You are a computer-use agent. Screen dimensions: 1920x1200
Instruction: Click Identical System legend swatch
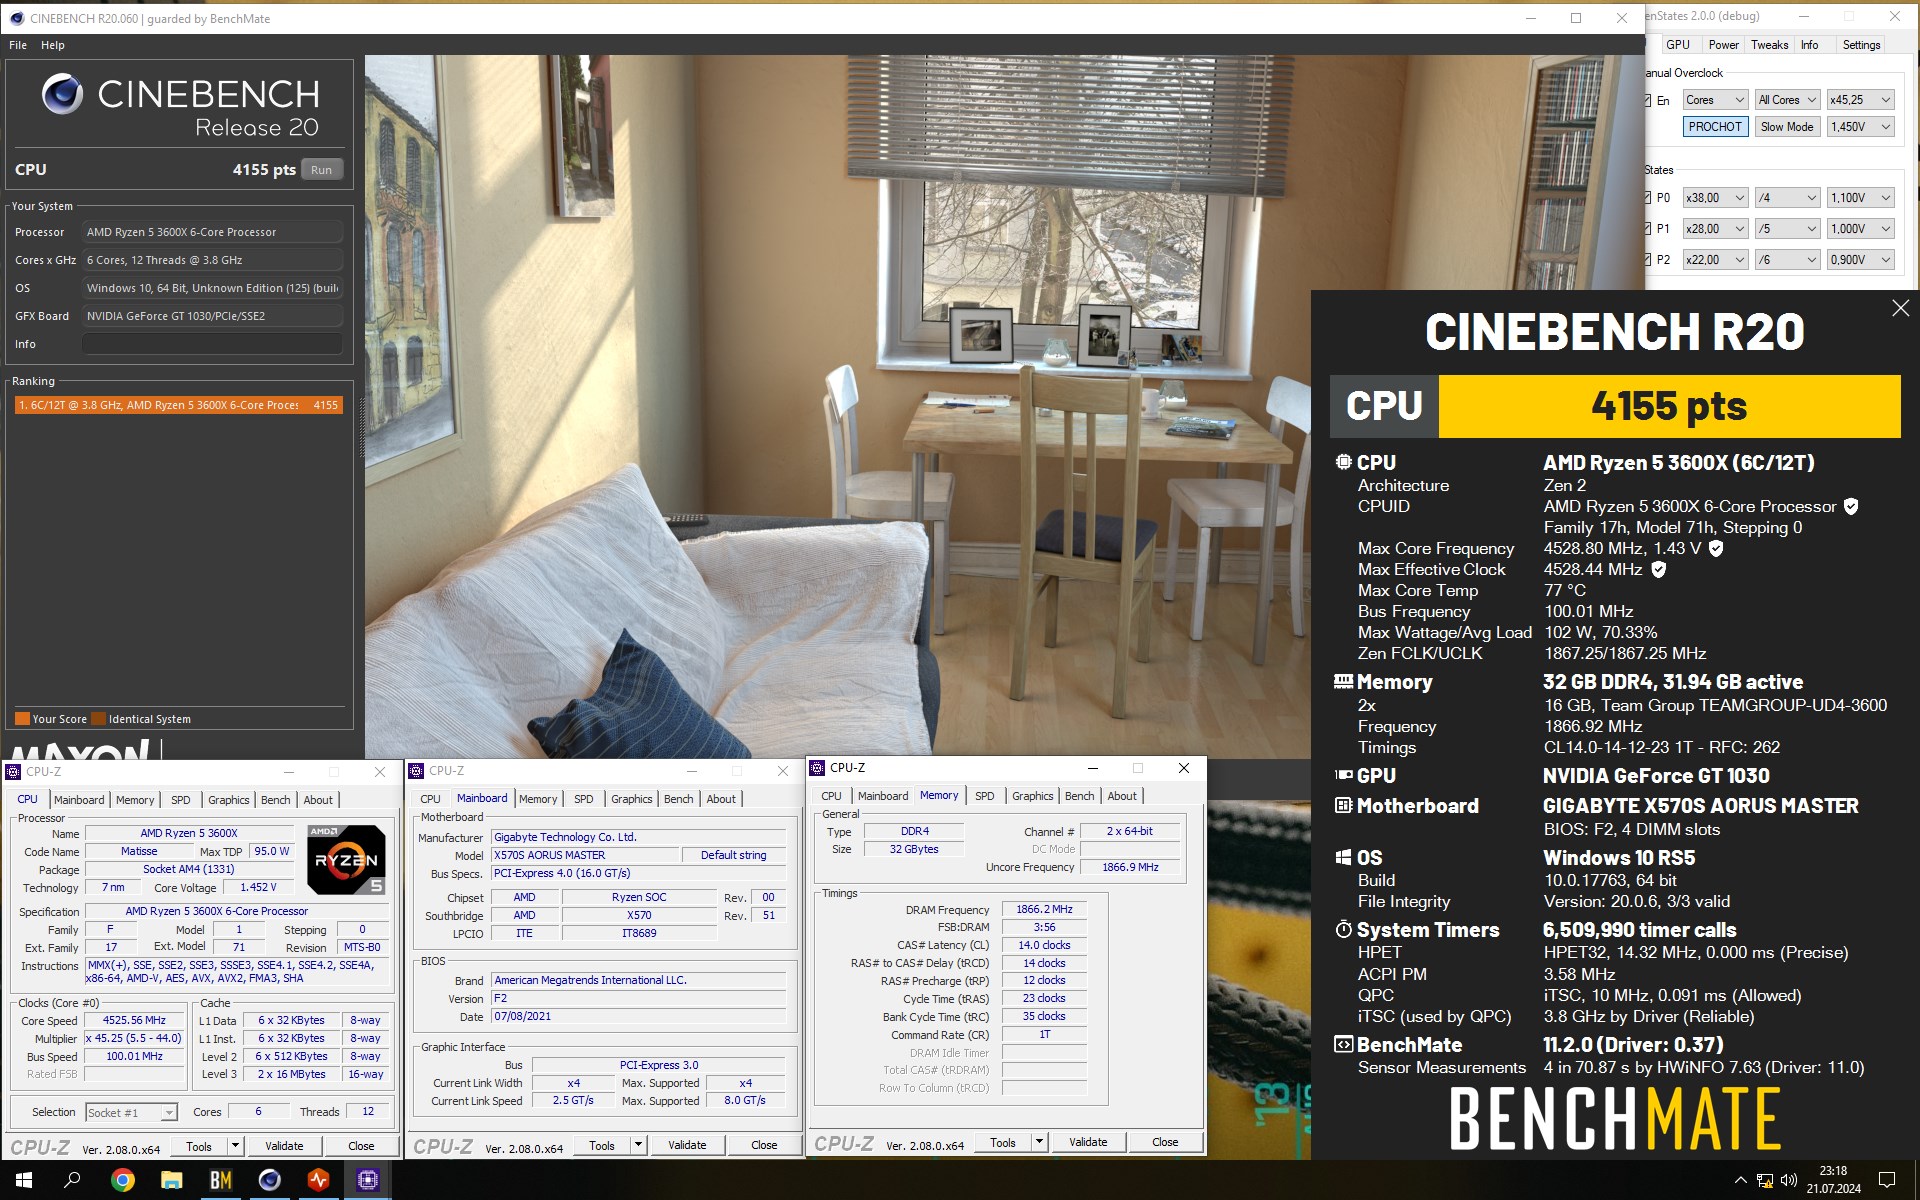tap(98, 719)
